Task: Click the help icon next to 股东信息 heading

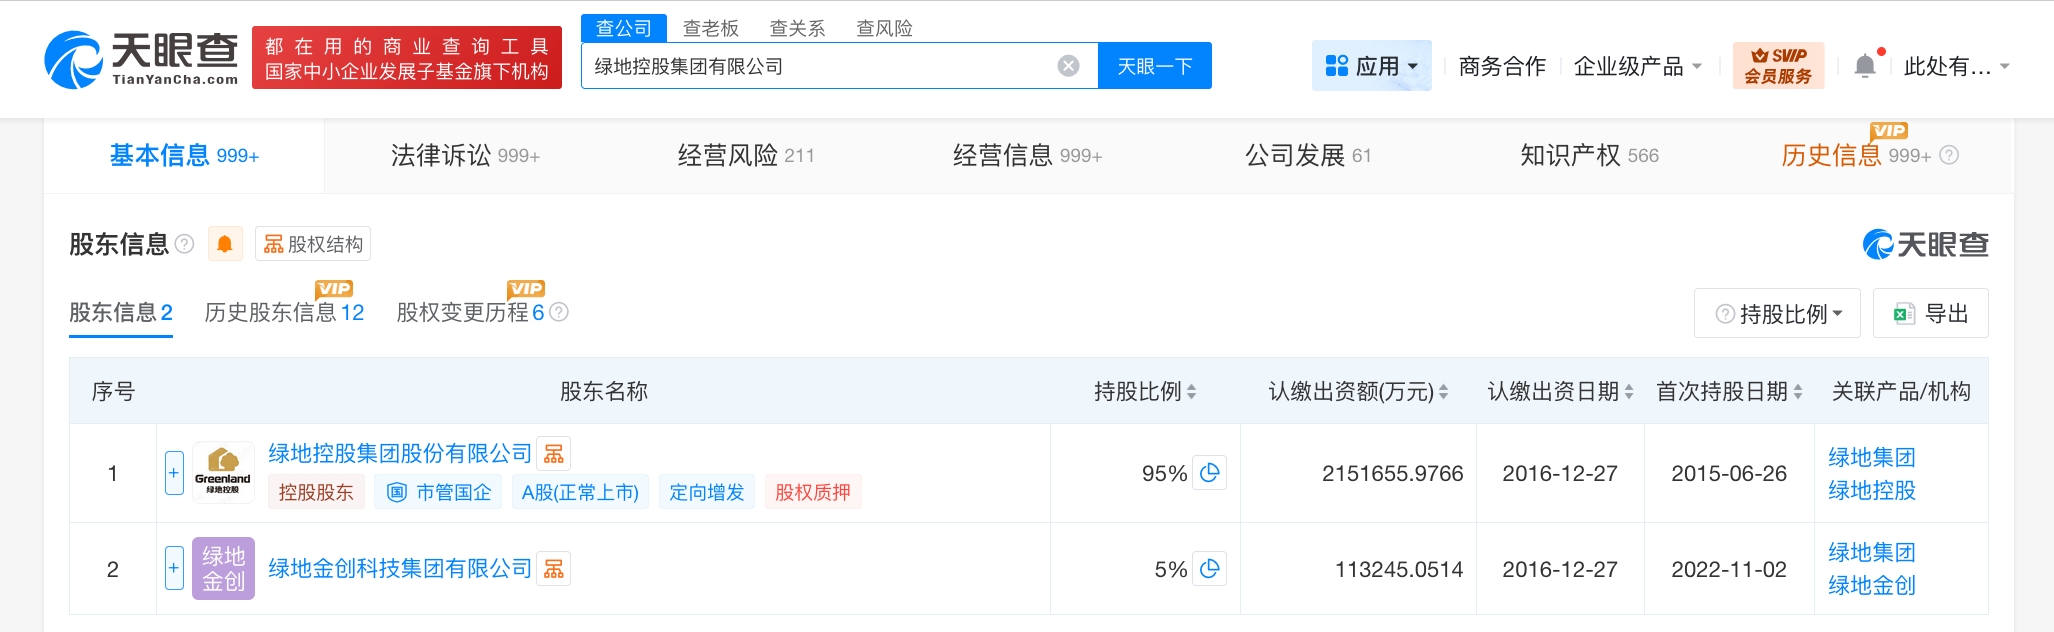Action: tap(184, 244)
